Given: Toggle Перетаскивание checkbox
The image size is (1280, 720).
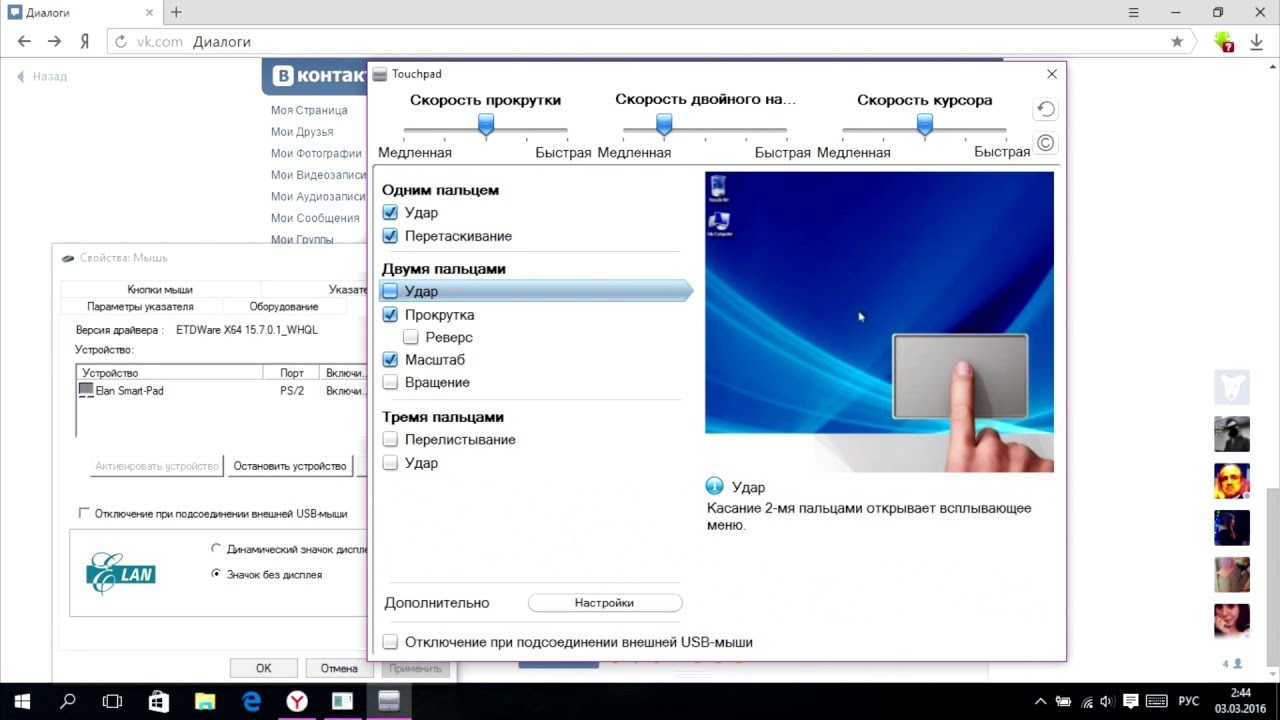Looking at the screenshot, I should point(390,236).
